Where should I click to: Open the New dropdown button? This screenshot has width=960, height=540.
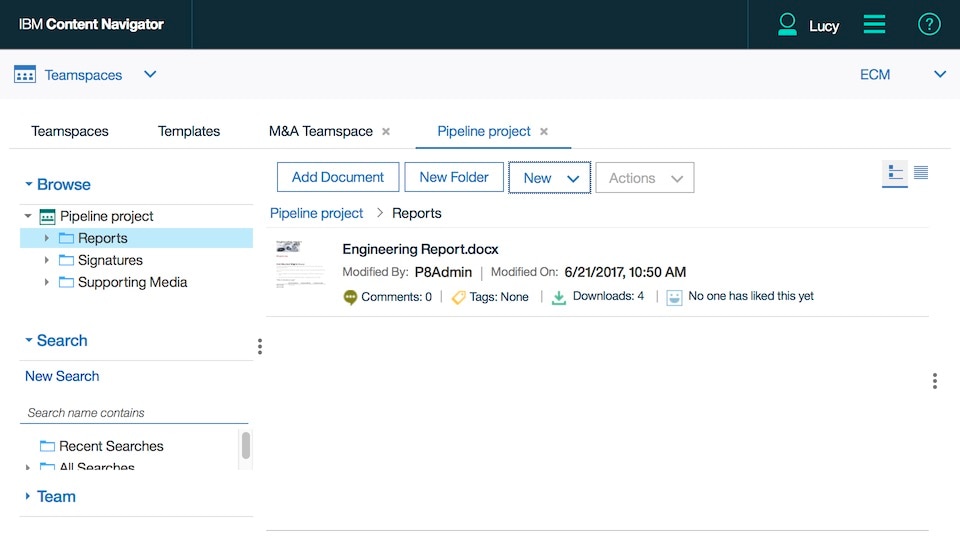click(550, 178)
